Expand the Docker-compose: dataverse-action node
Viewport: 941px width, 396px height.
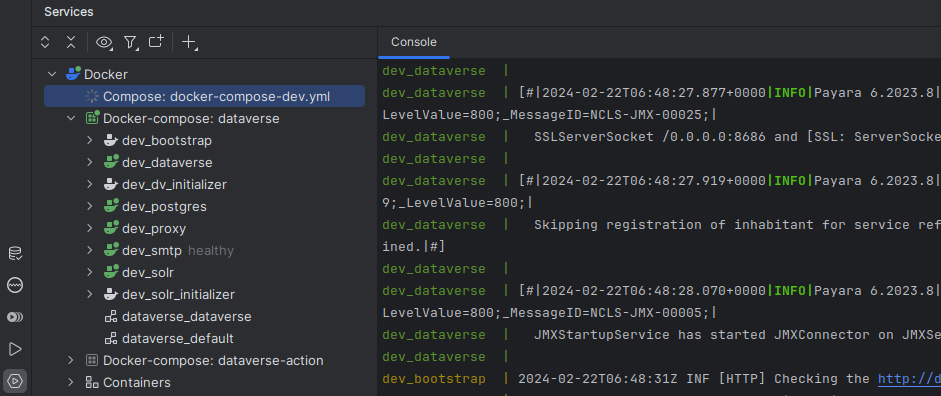[x=71, y=360]
